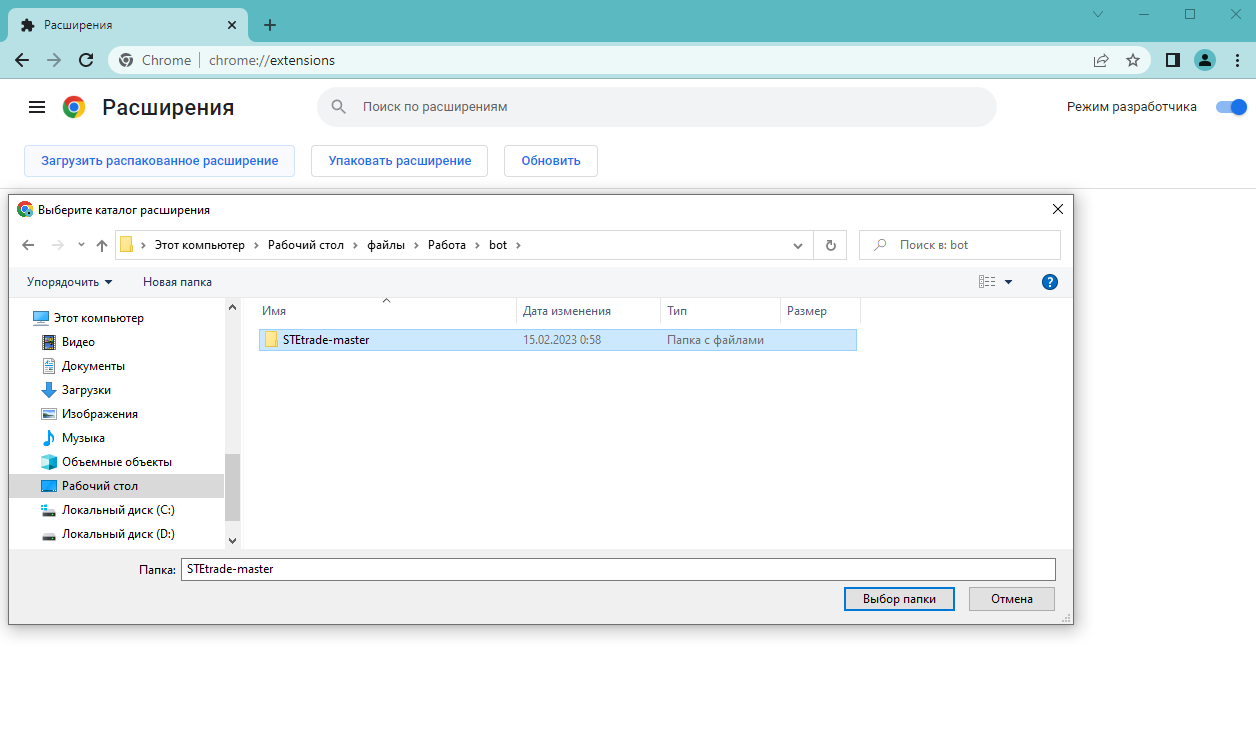This screenshot has height=756, width=1256.
Task: Open a new tab with the plus icon
Action: [x=269, y=25]
